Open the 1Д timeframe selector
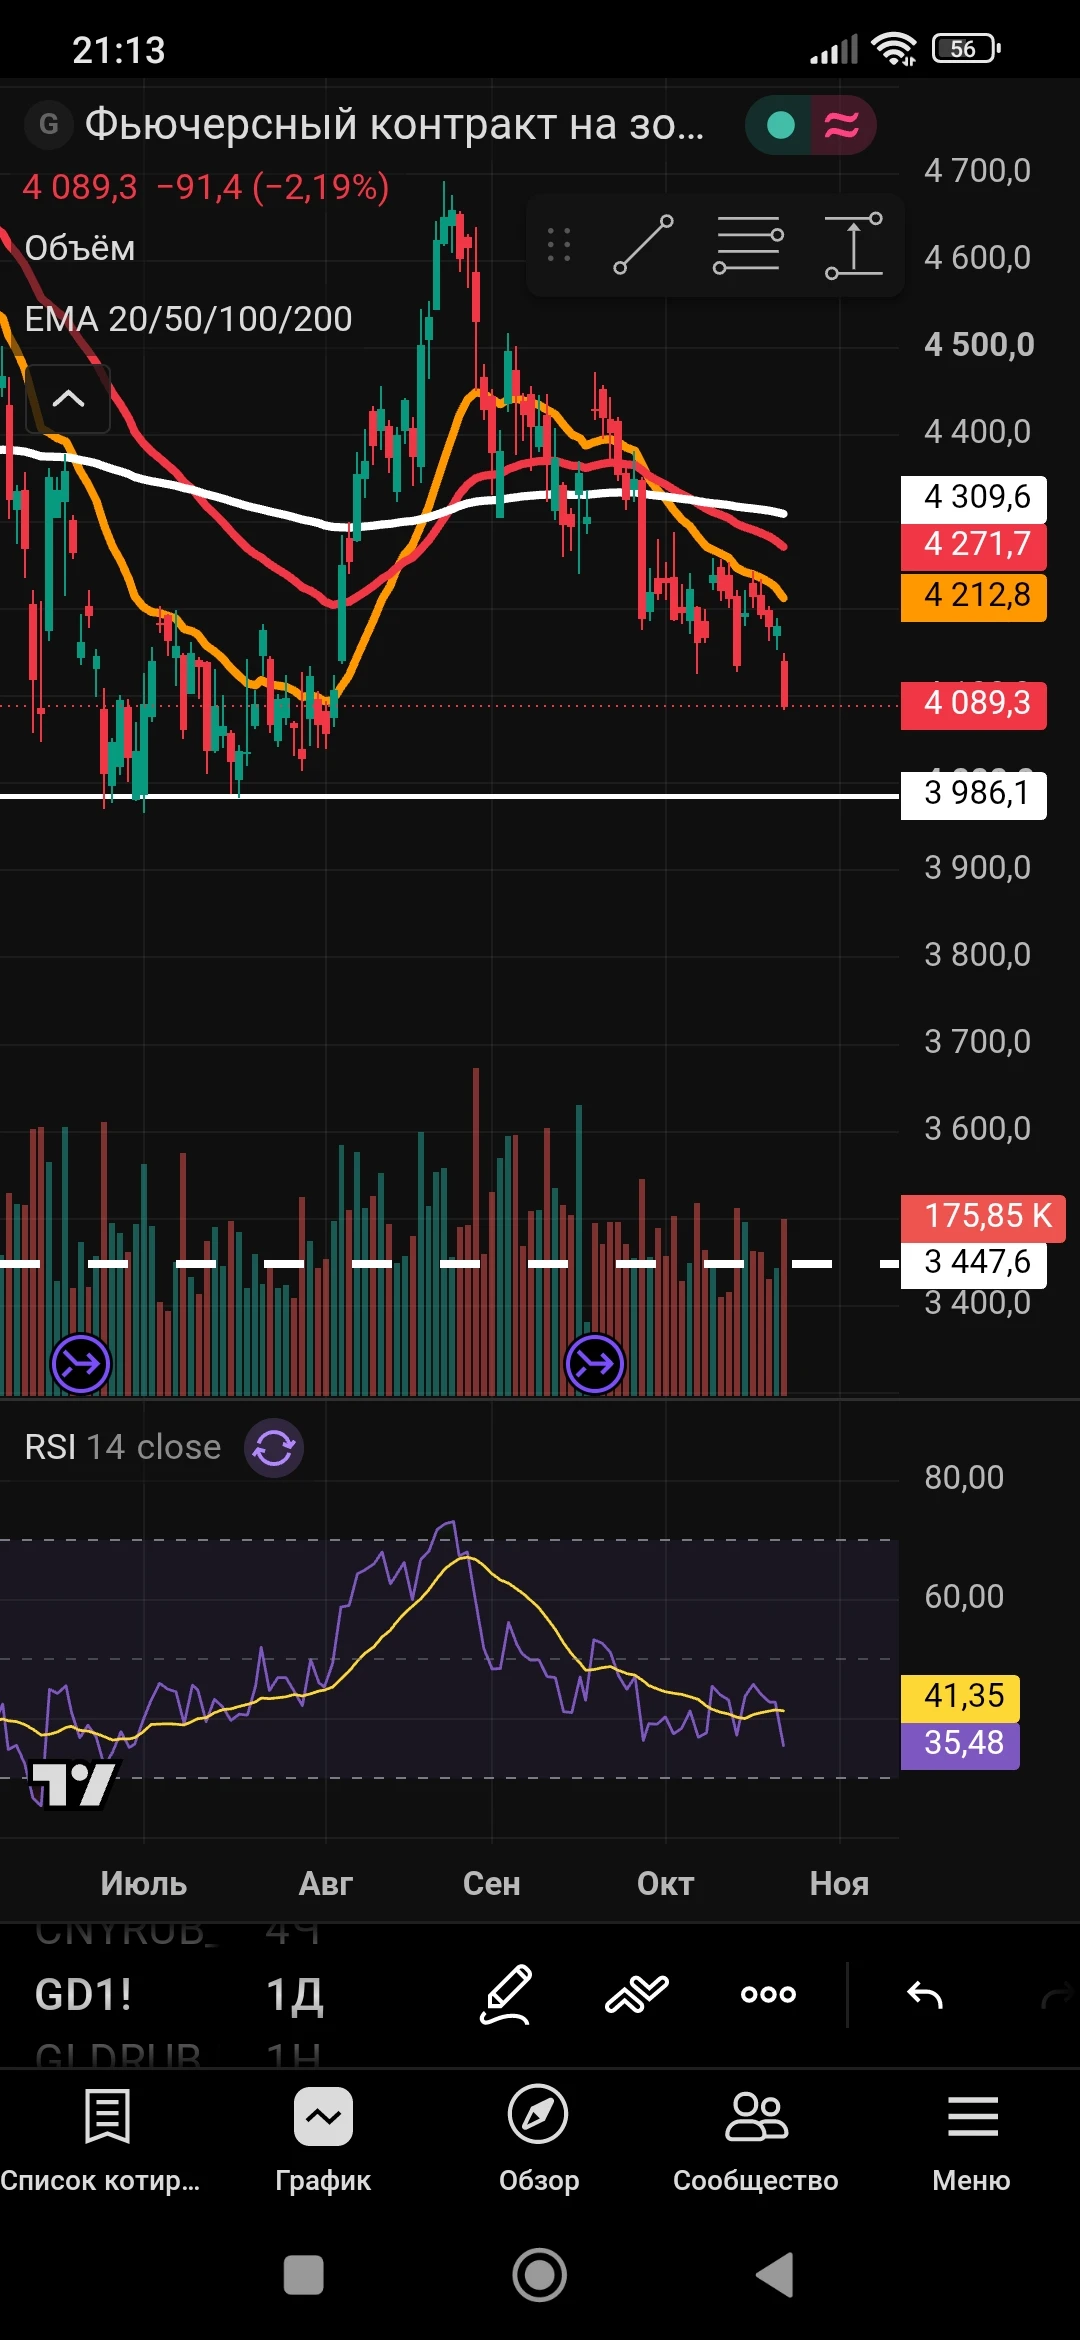The width and height of the screenshot is (1080, 2340). tap(294, 1995)
